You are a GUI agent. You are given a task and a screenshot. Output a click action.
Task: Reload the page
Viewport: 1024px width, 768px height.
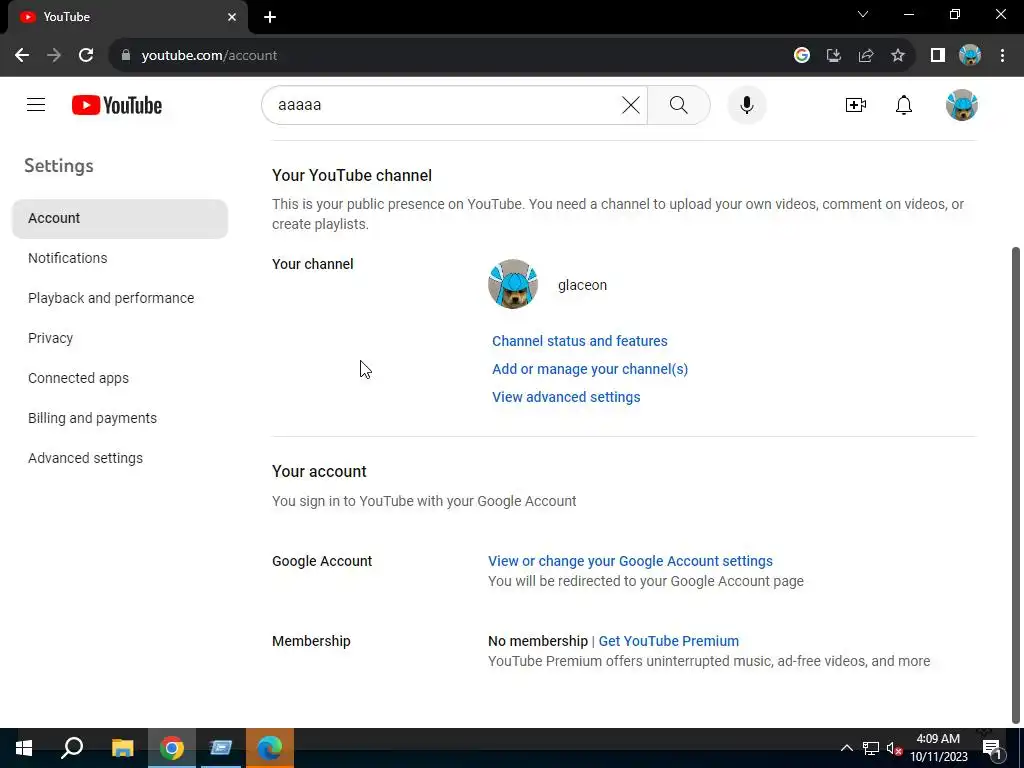[86, 56]
